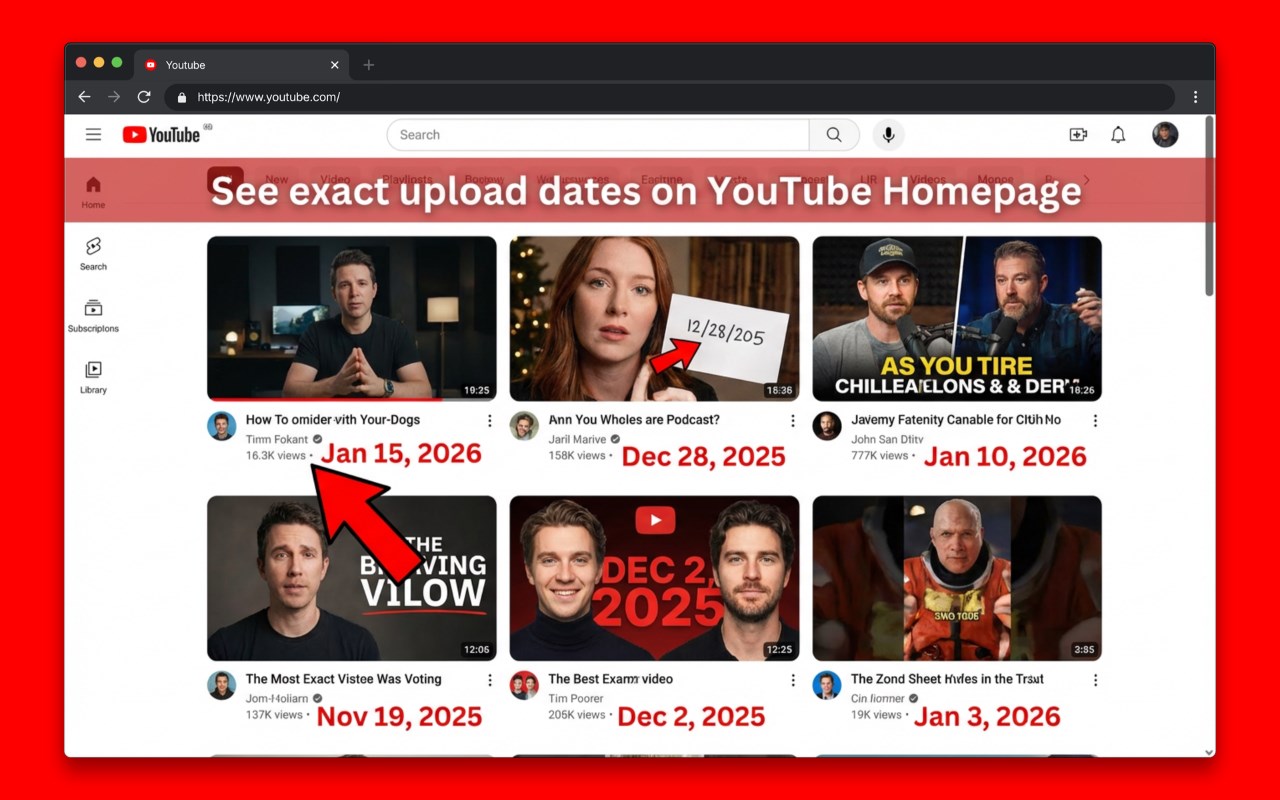This screenshot has width=1280, height=800.
Task: Open the Create video icon
Action: (x=1078, y=135)
